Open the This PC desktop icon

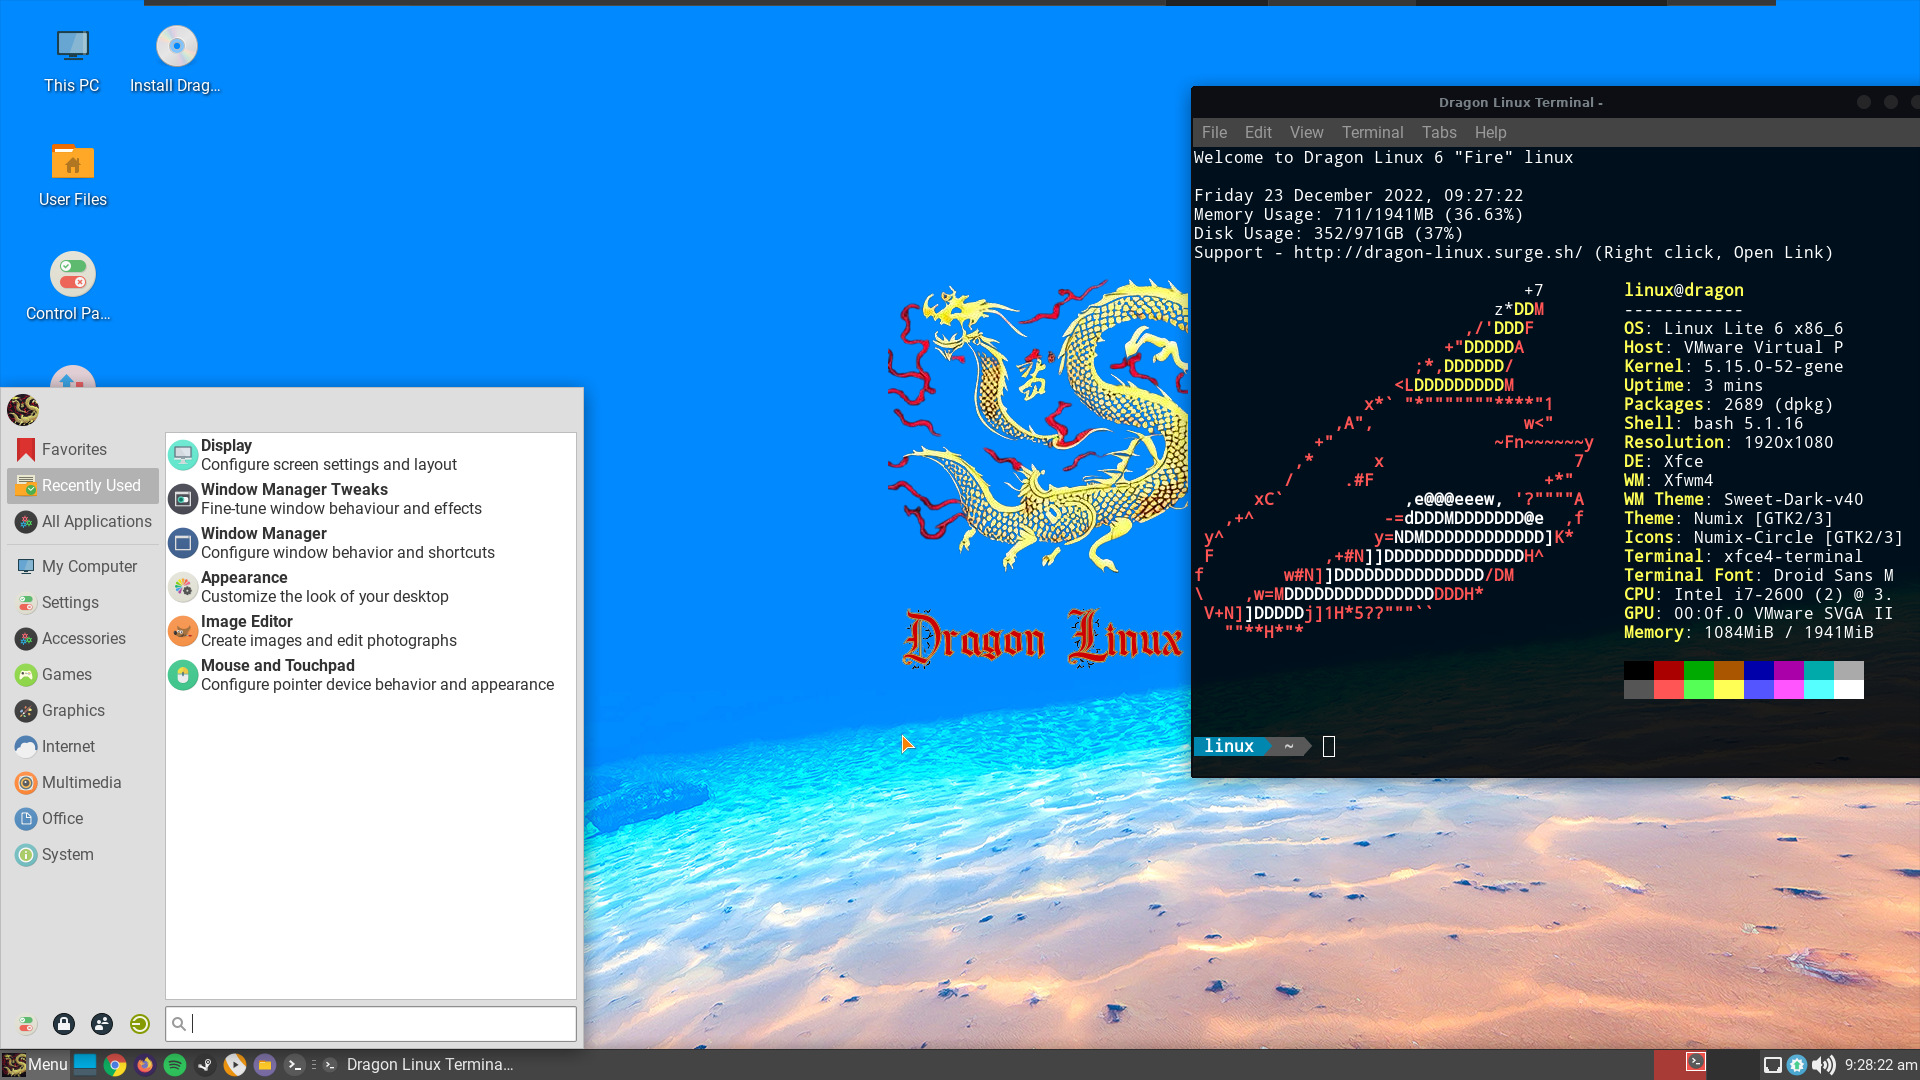pyautogui.click(x=72, y=60)
